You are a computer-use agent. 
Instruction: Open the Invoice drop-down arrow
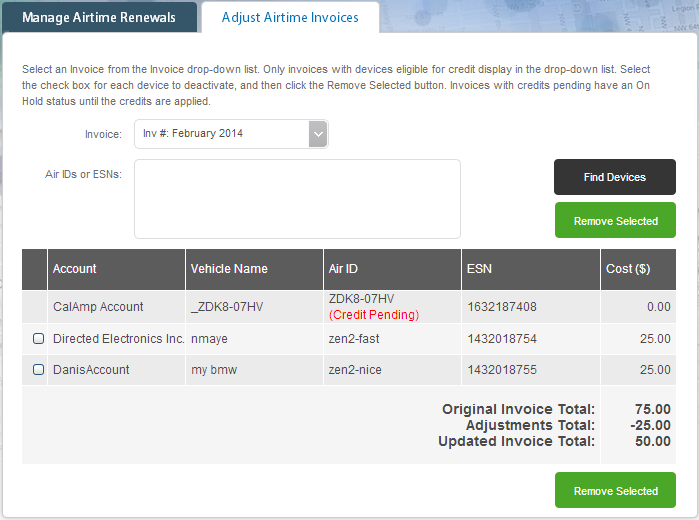point(318,134)
